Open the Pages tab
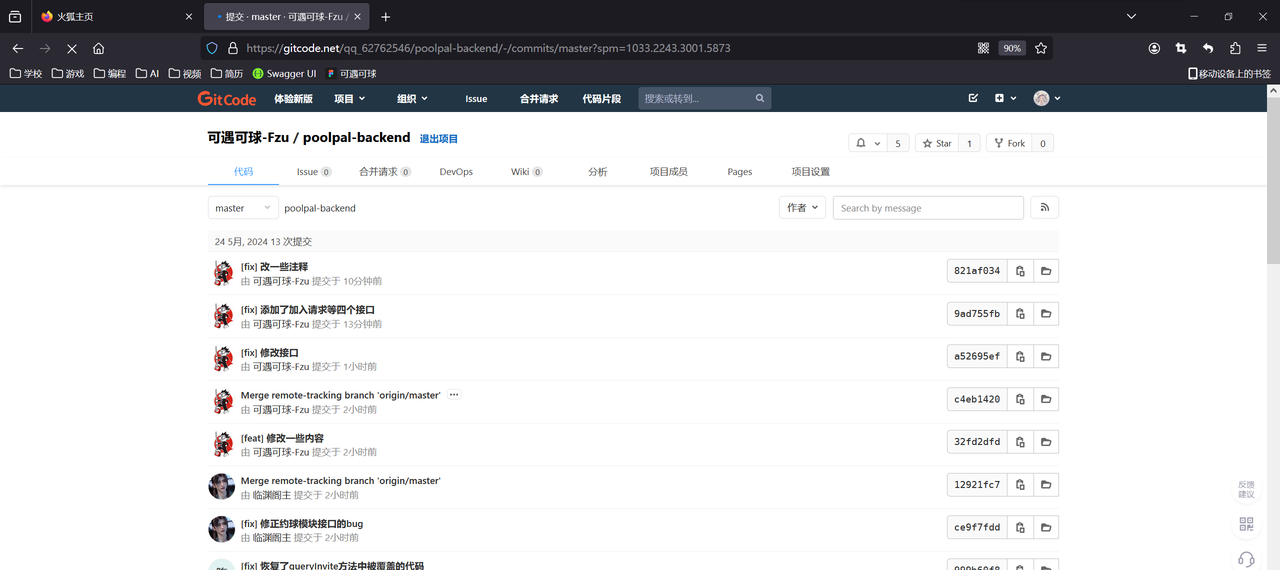 [x=739, y=172]
